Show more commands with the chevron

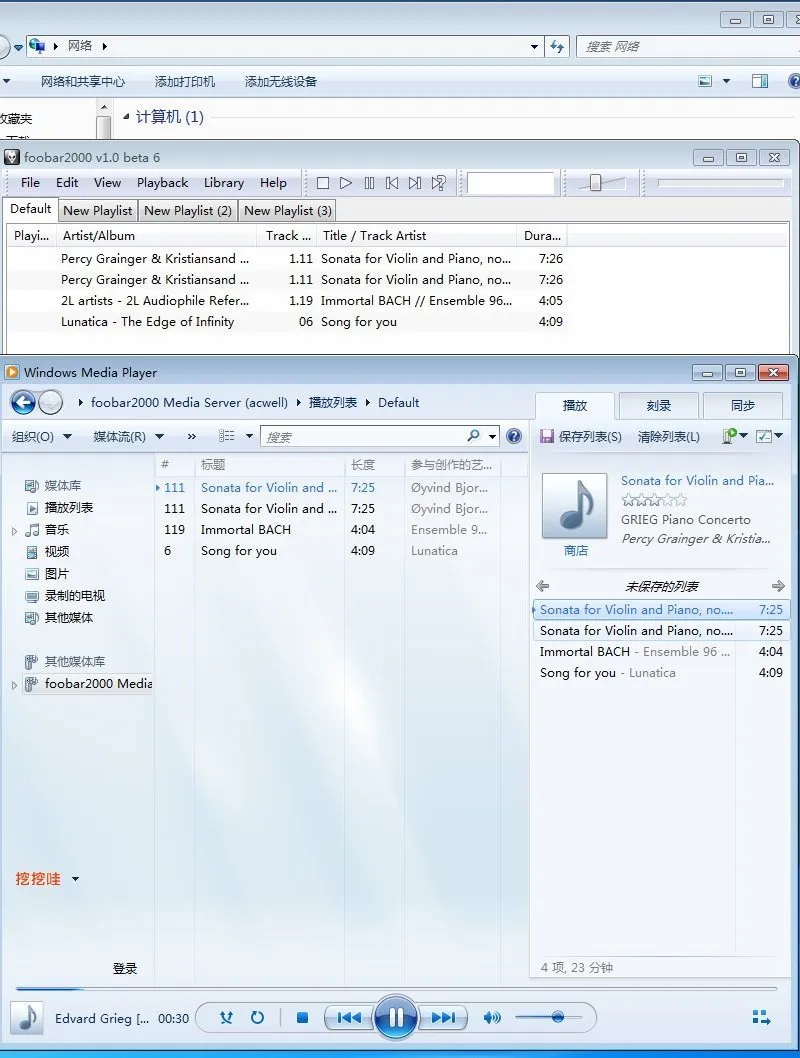tap(192, 437)
